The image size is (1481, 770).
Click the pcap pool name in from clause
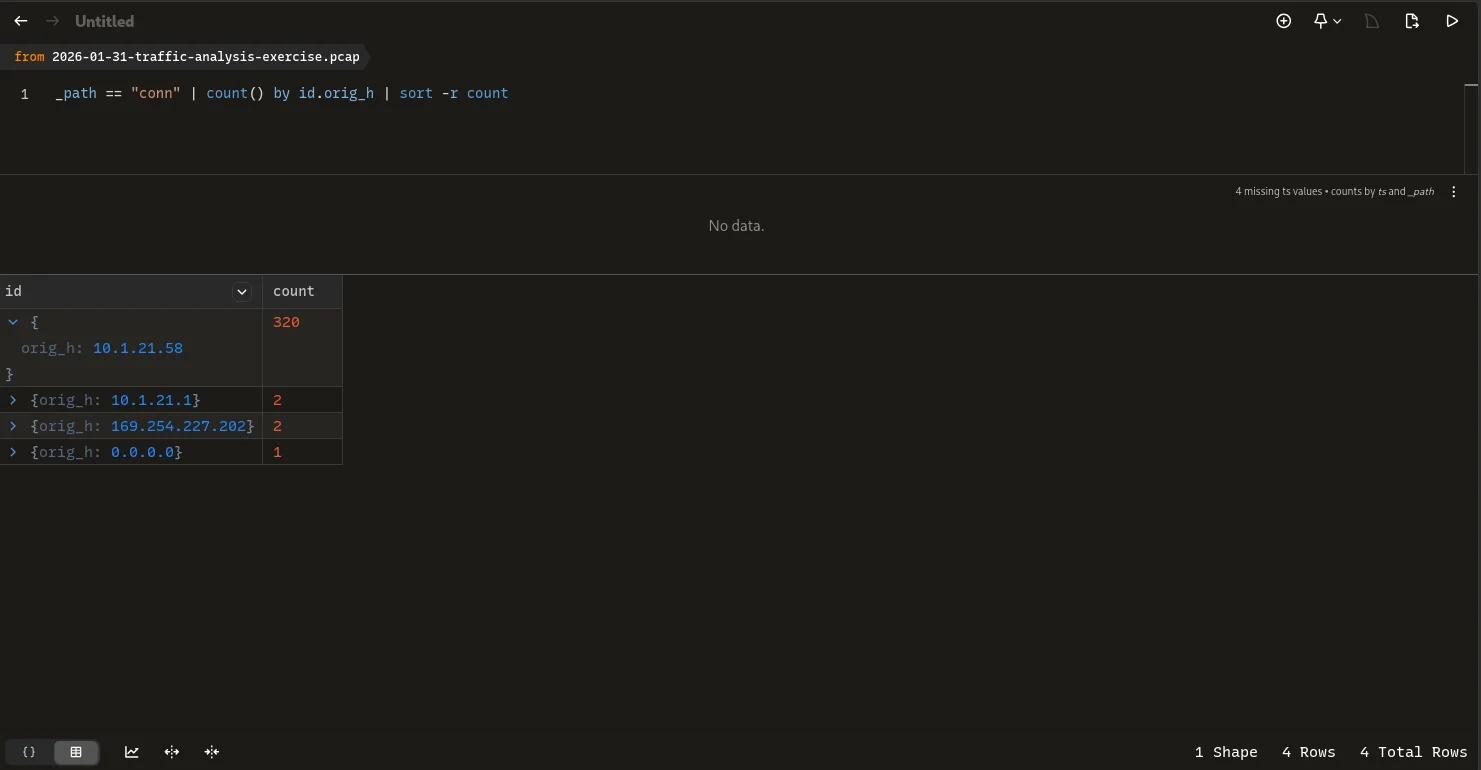point(205,57)
